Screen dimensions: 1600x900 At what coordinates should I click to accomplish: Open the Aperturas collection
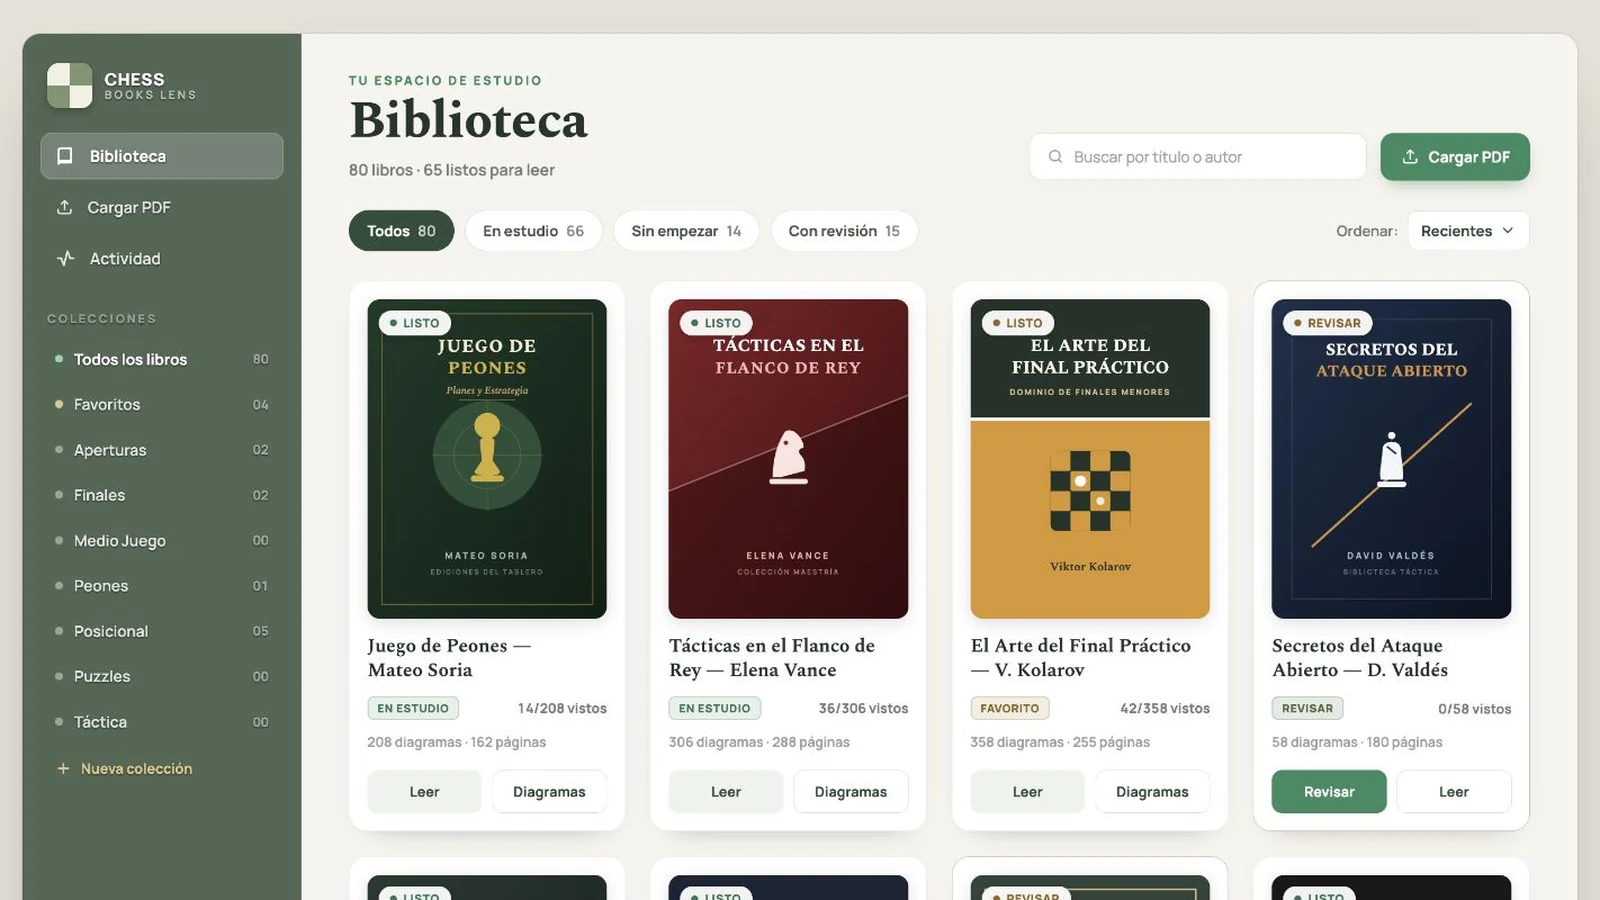(162, 450)
